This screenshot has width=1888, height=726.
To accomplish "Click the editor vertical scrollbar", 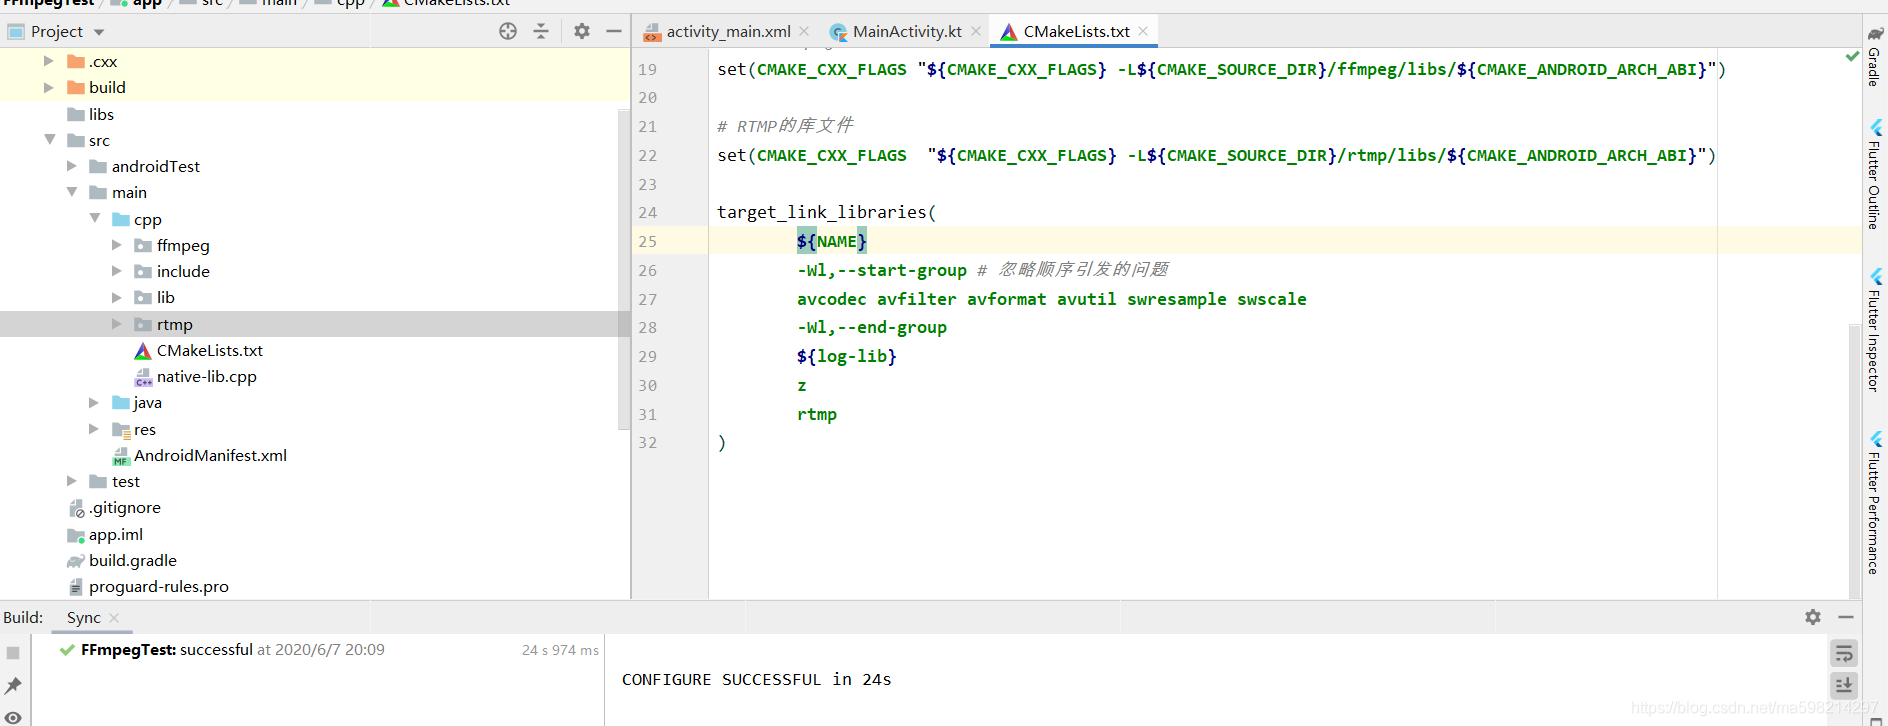I will pos(1855,460).
